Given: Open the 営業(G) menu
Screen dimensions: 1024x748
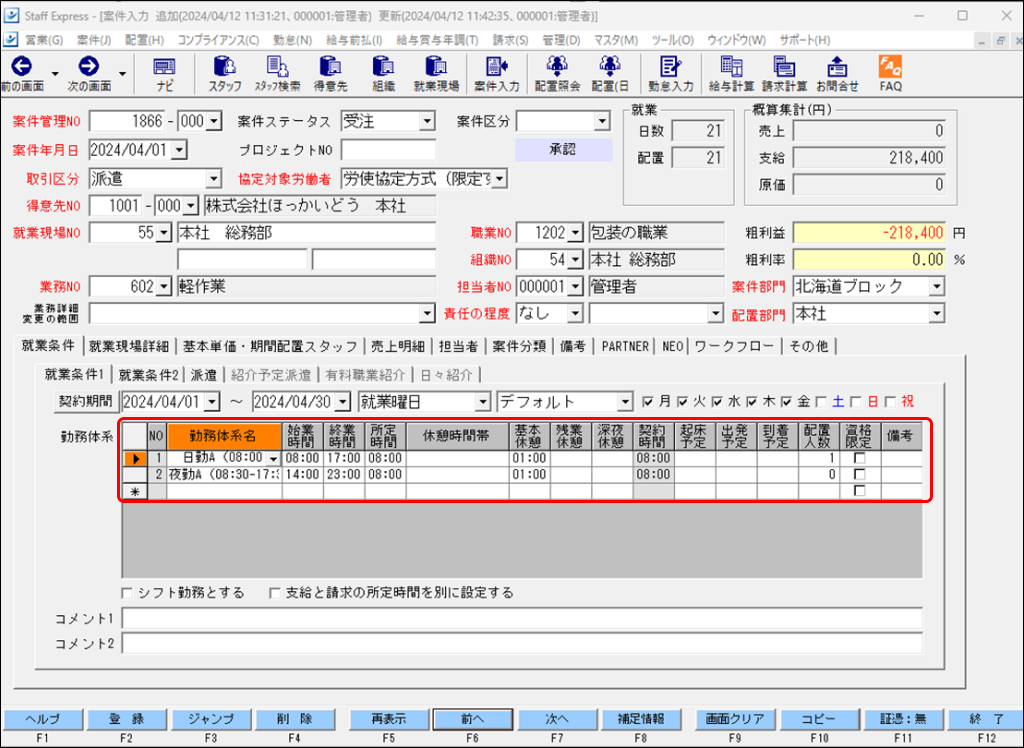Looking at the screenshot, I should point(44,41).
